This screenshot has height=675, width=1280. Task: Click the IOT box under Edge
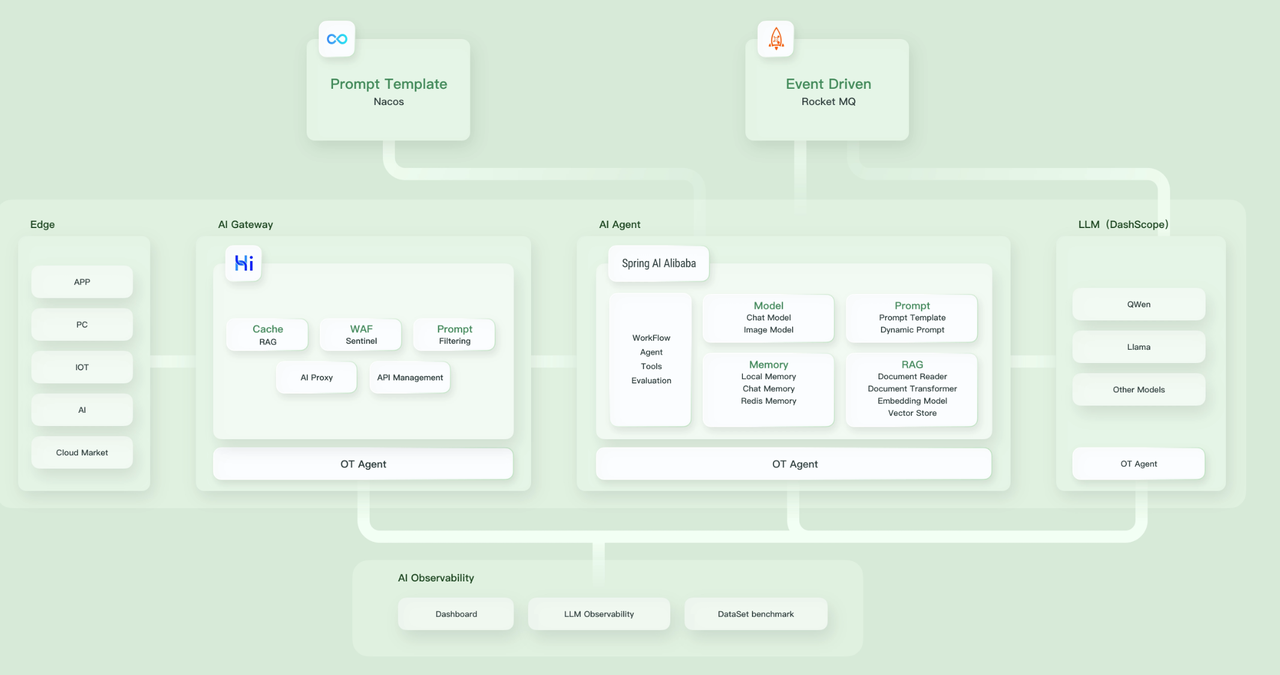(82, 367)
